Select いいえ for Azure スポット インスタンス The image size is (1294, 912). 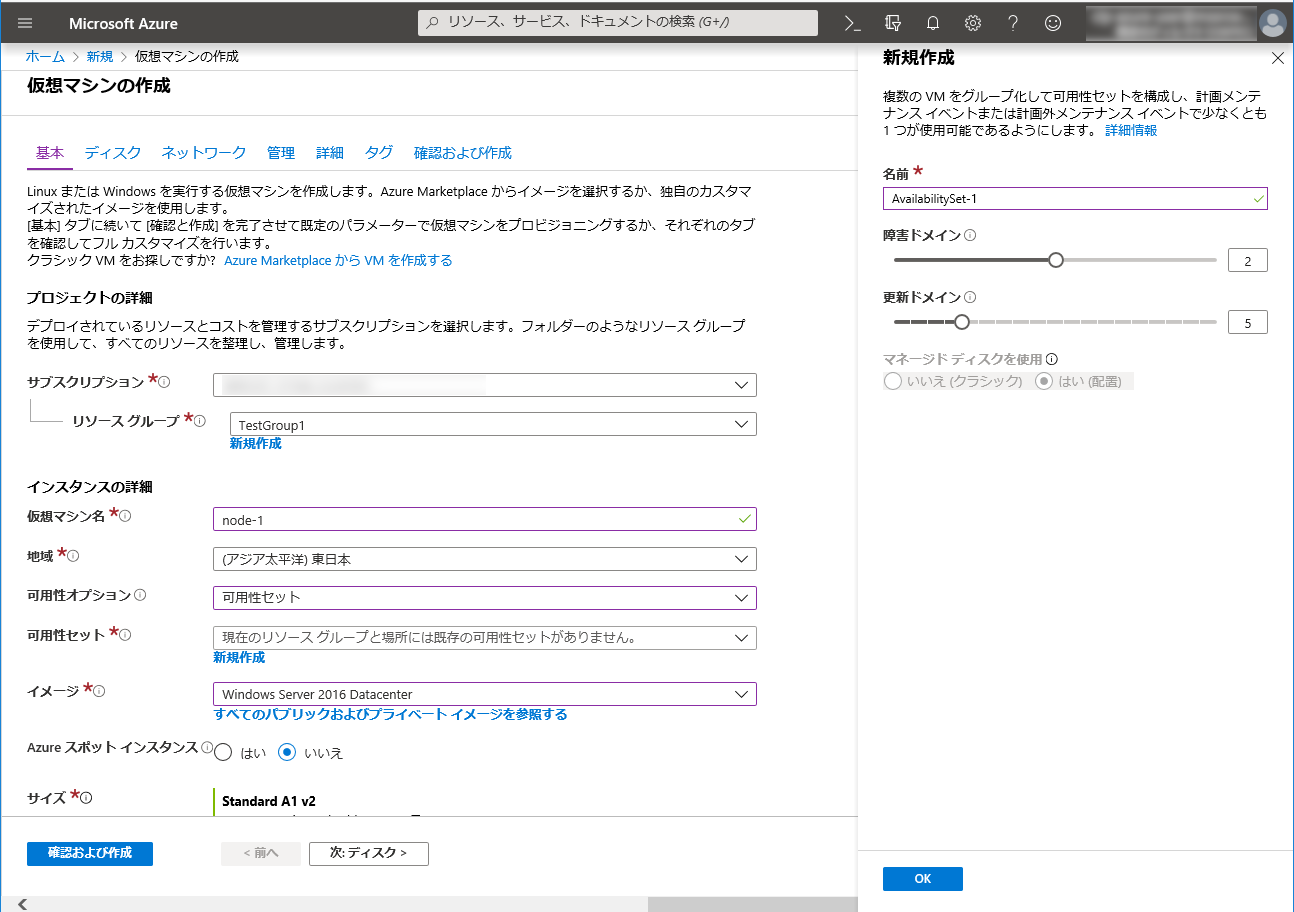tap(287, 753)
